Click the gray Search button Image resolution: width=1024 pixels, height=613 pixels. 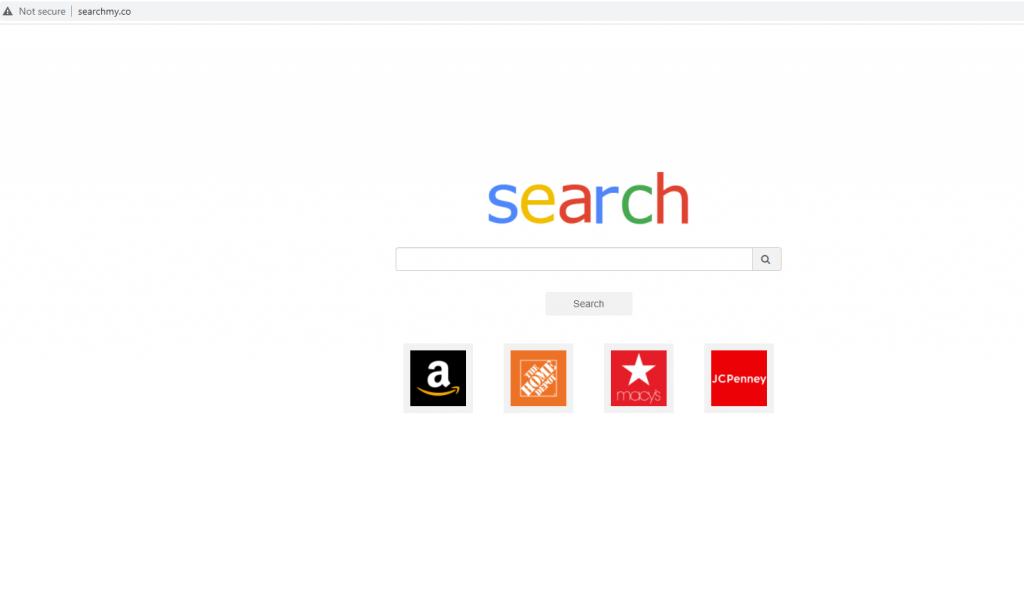pyautogui.click(x=588, y=304)
